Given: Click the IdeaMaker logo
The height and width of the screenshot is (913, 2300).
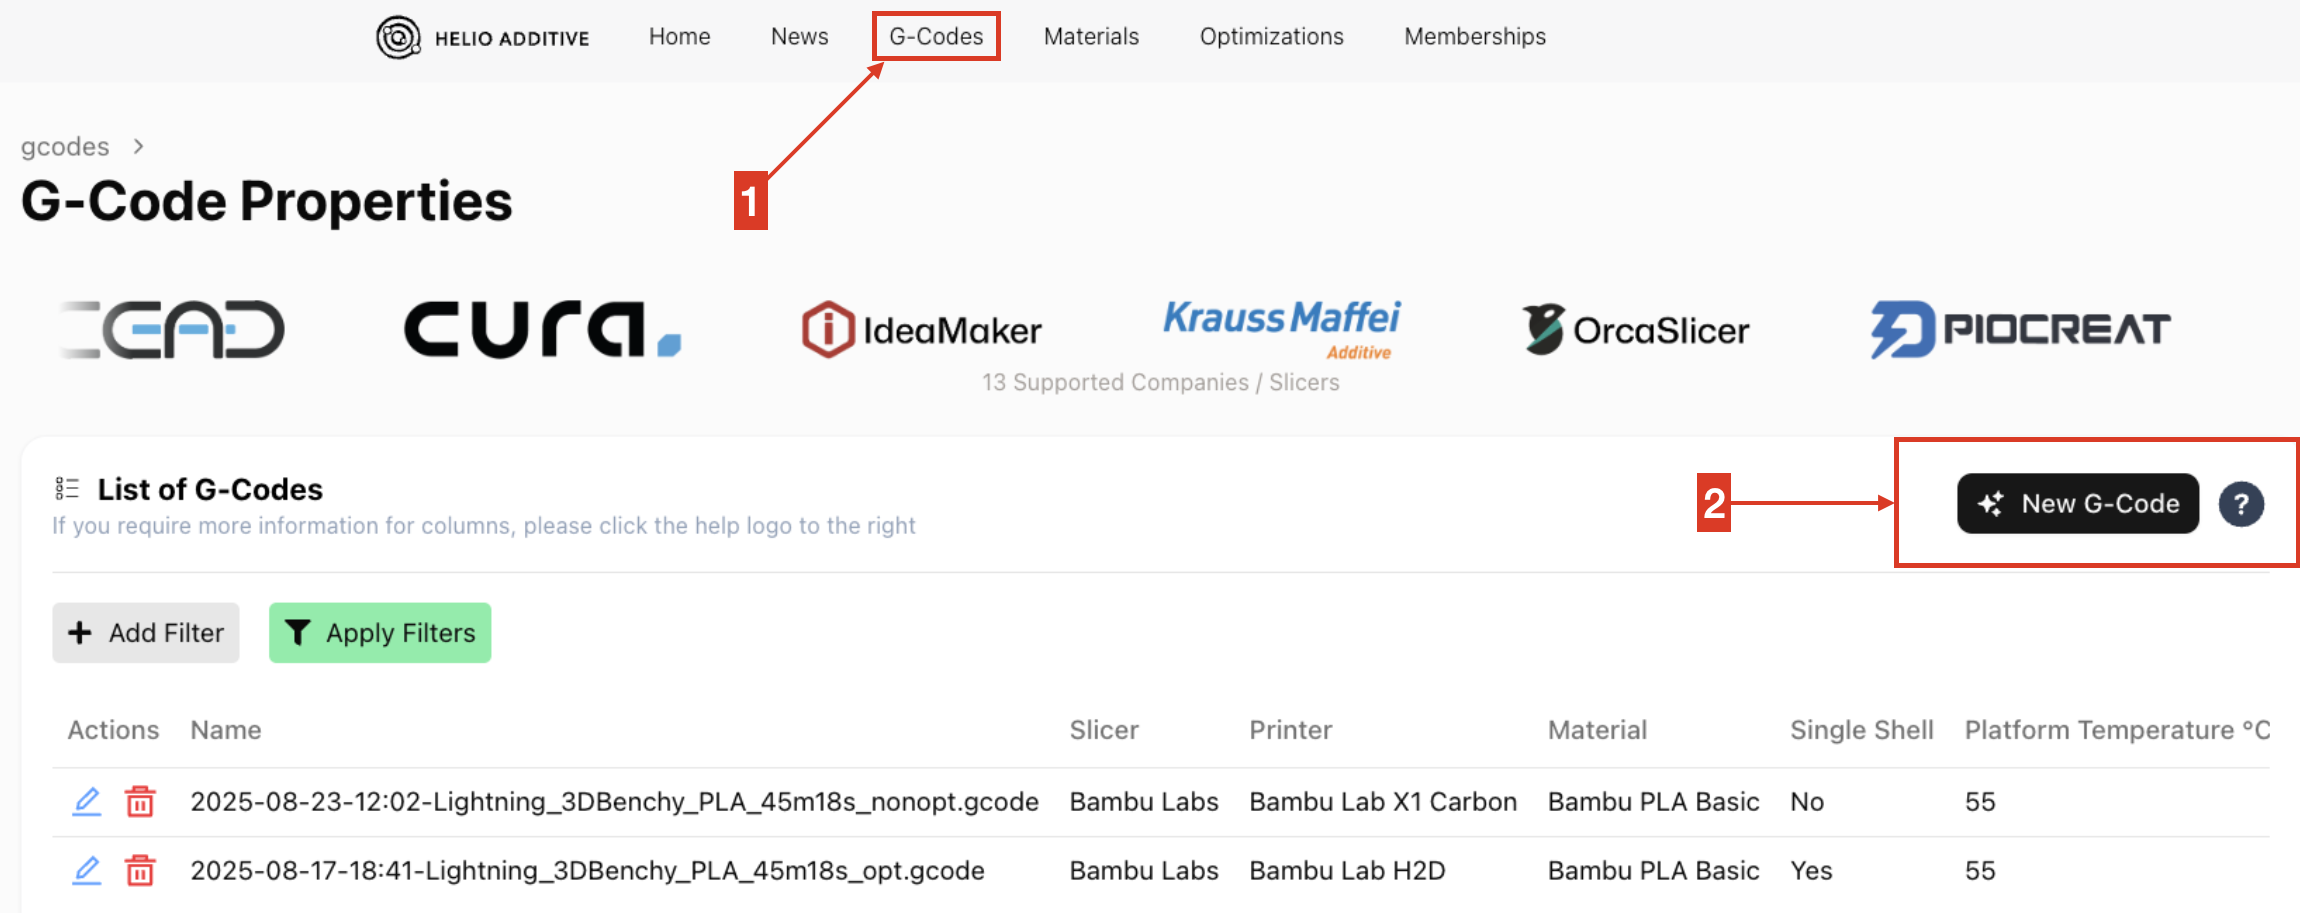Looking at the screenshot, I should coord(921,330).
